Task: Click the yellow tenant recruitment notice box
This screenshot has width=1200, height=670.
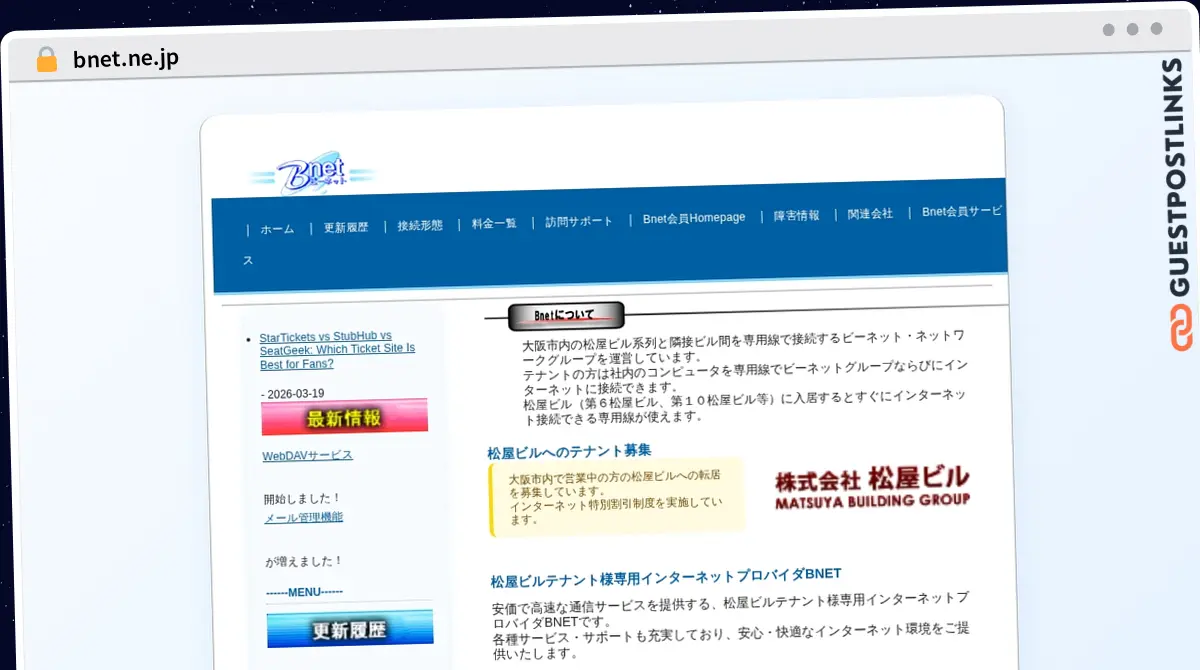Action: pyautogui.click(x=616, y=497)
